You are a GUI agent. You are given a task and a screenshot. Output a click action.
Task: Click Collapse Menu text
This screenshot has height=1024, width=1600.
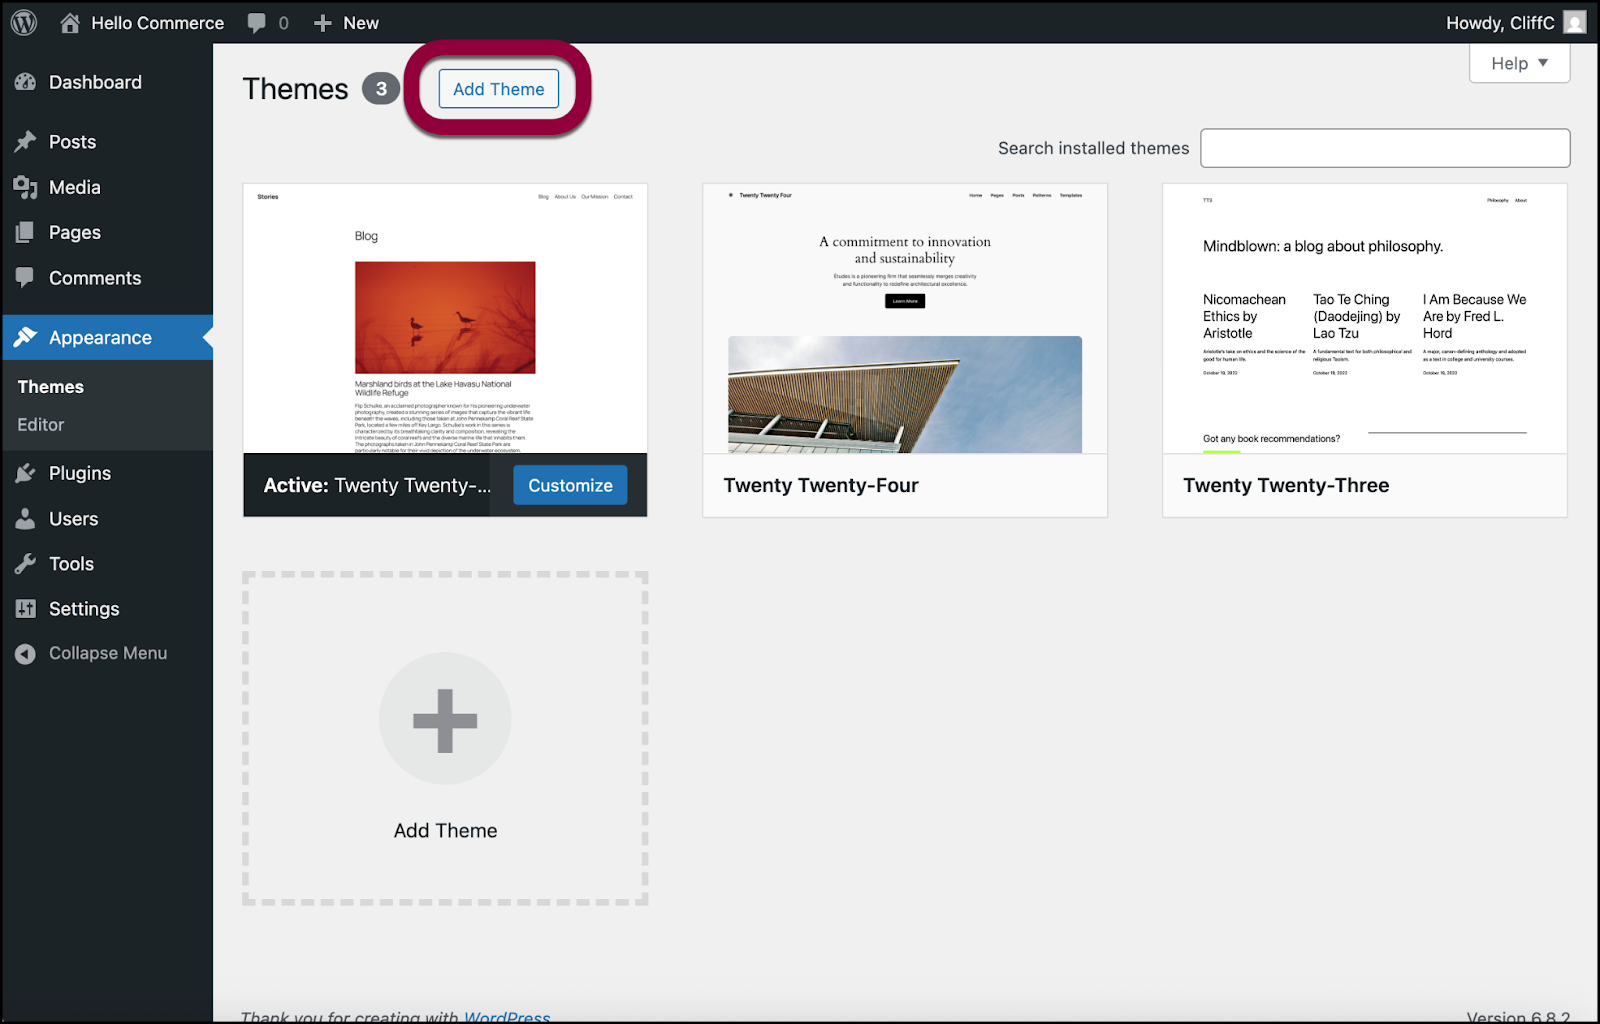coord(108,653)
